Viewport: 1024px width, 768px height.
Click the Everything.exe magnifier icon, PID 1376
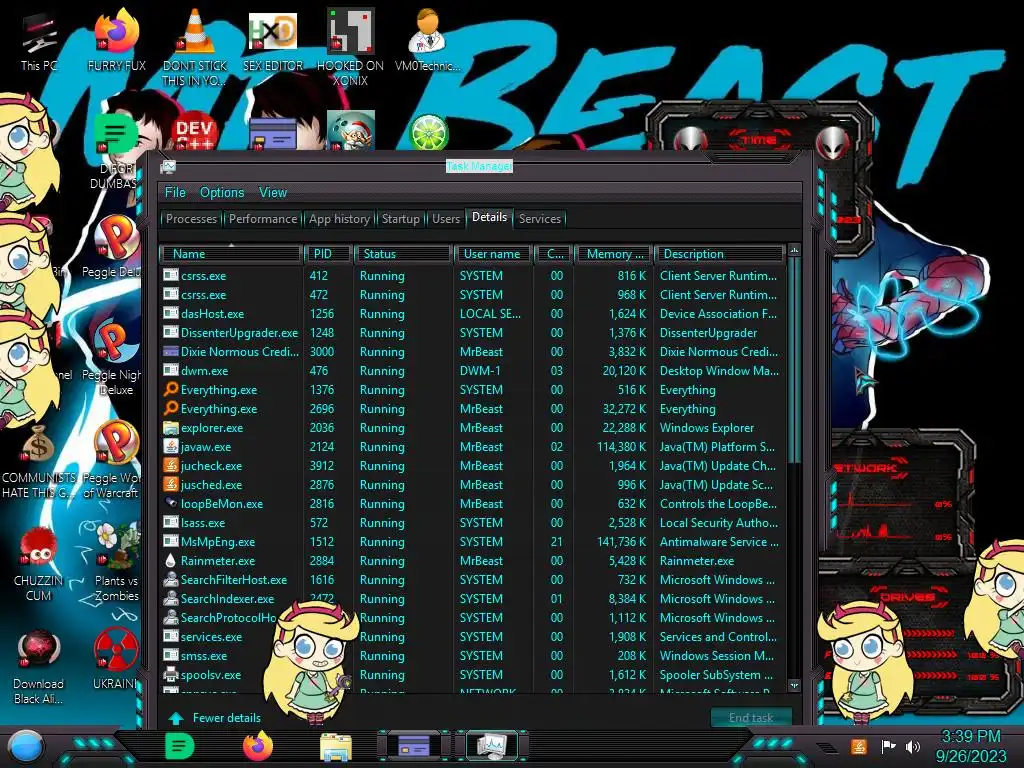coord(170,389)
